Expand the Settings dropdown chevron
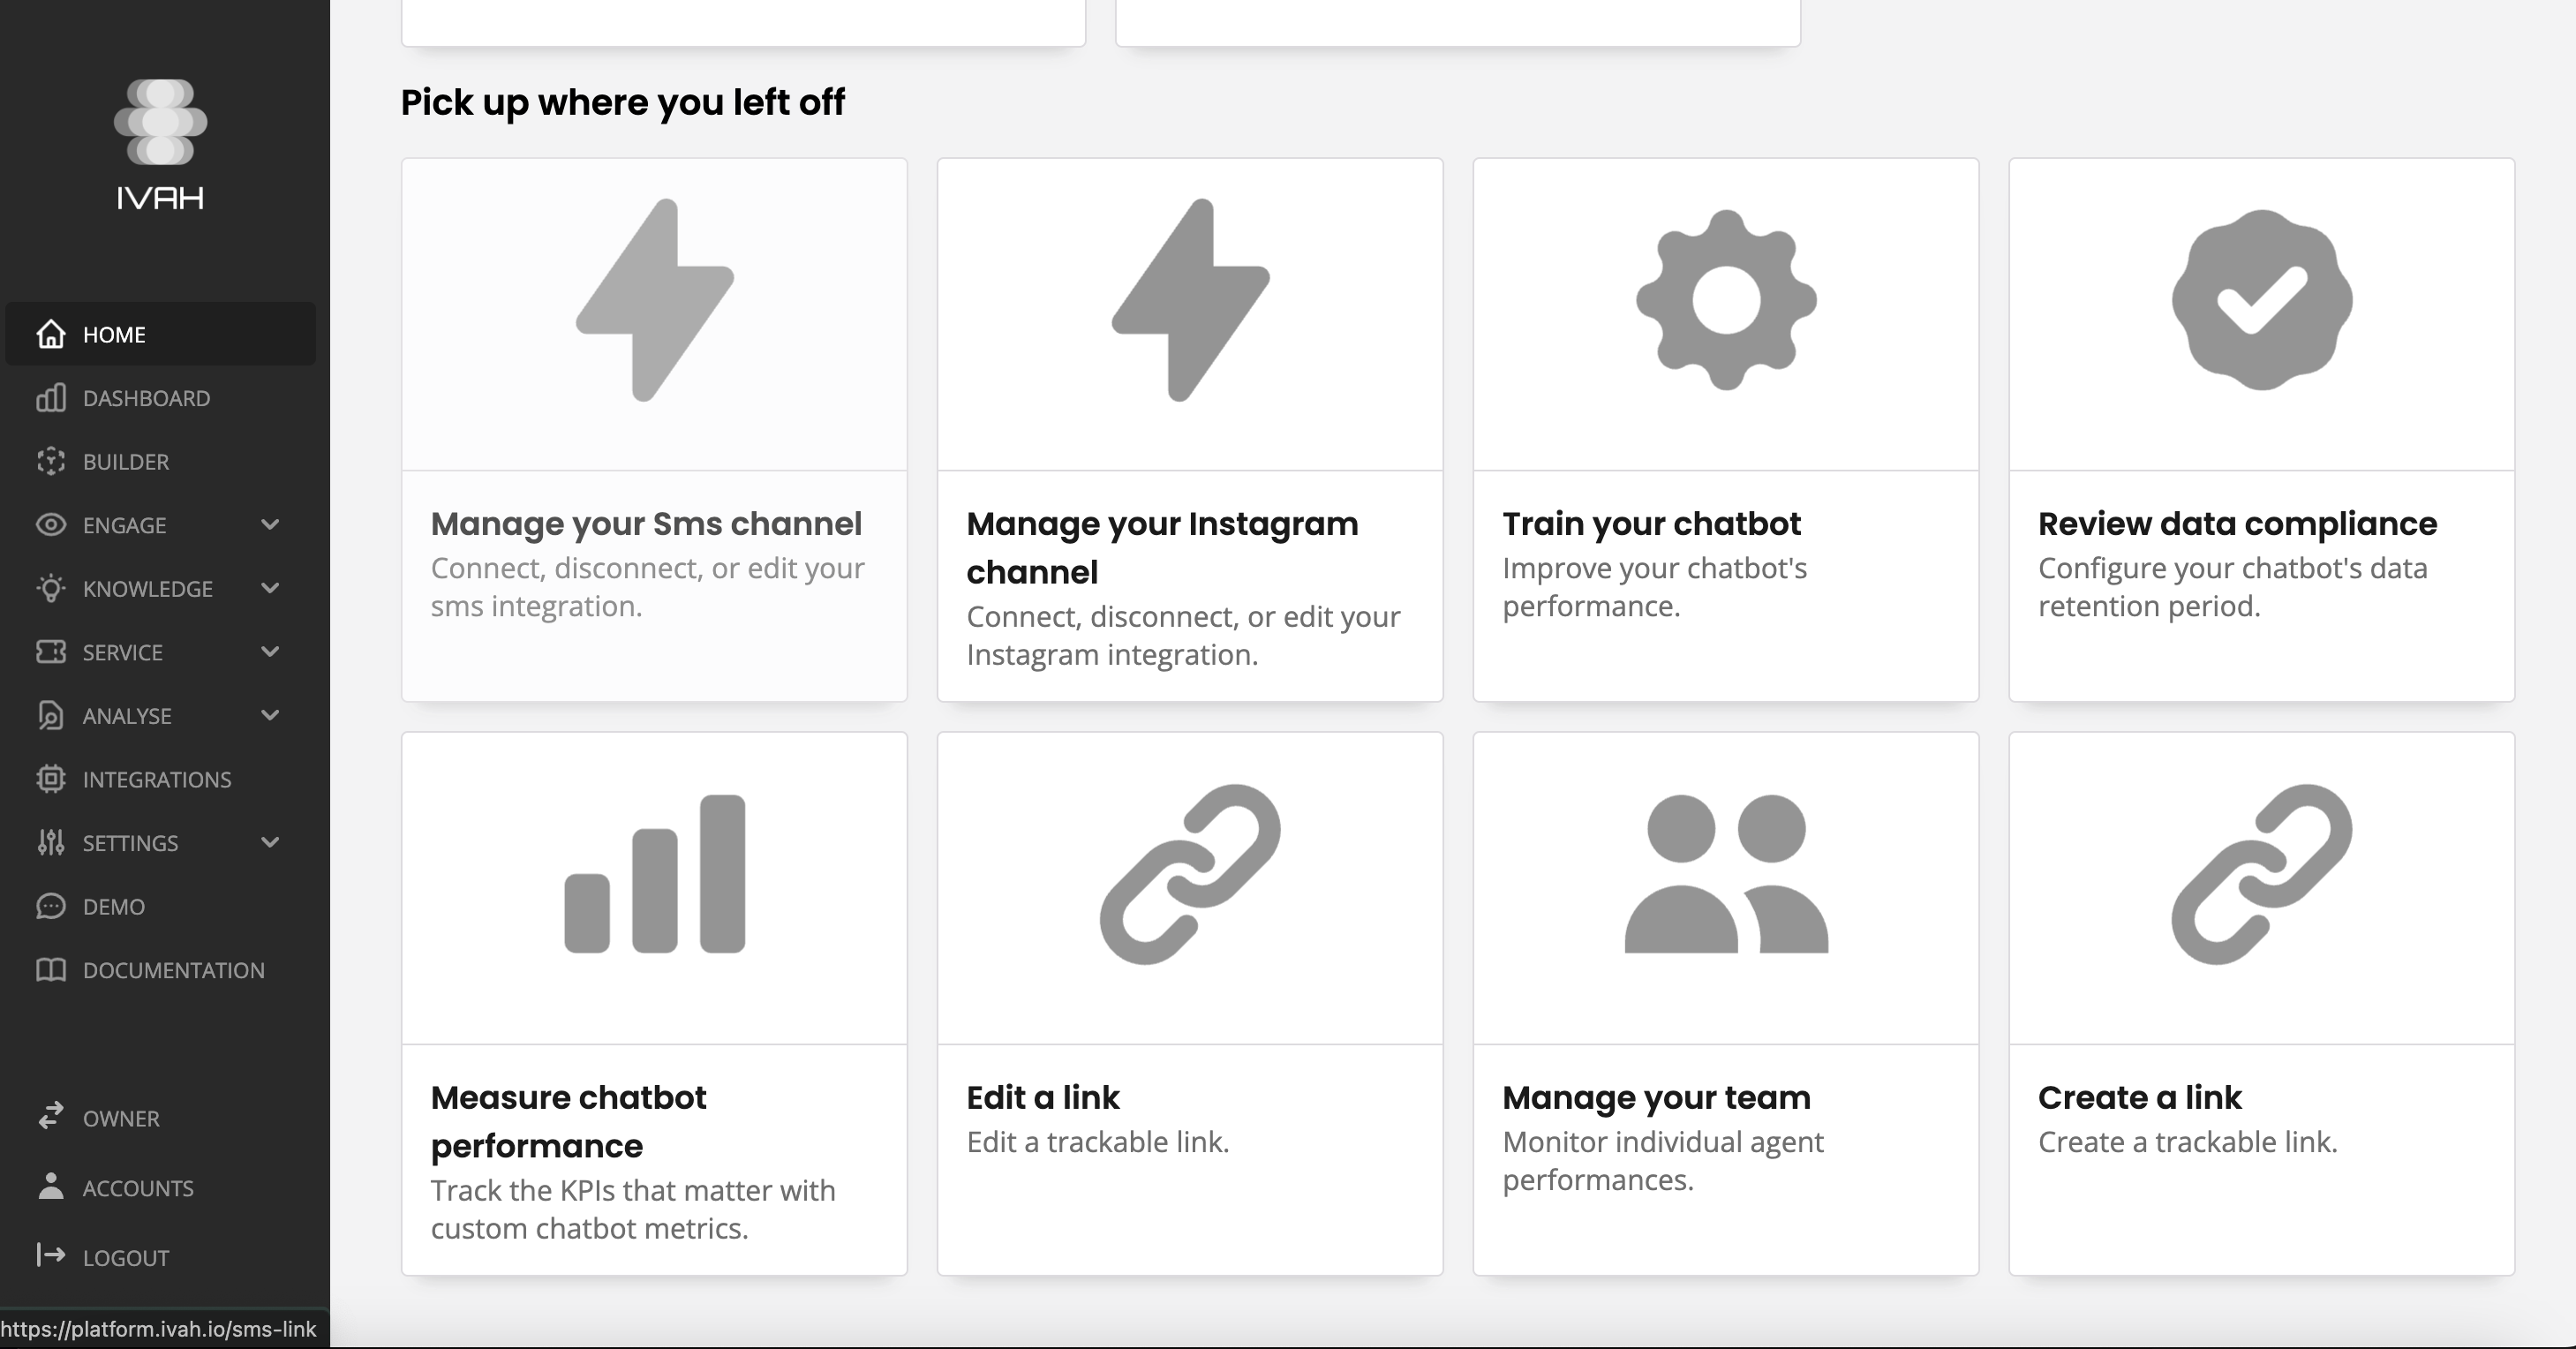 (x=270, y=842)
